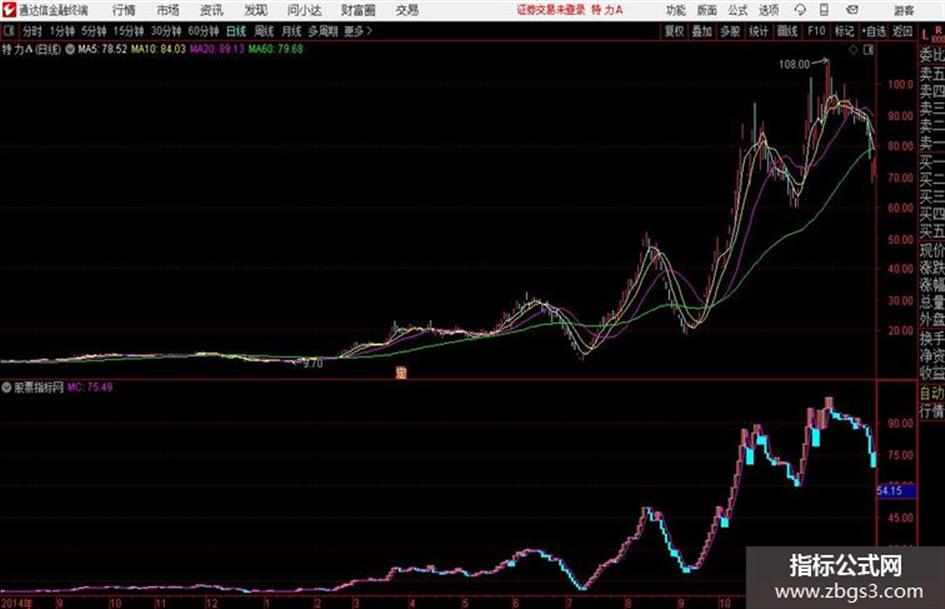Open the message envelope icon
The image size is (945, 609).
click(x=852, y=10)
